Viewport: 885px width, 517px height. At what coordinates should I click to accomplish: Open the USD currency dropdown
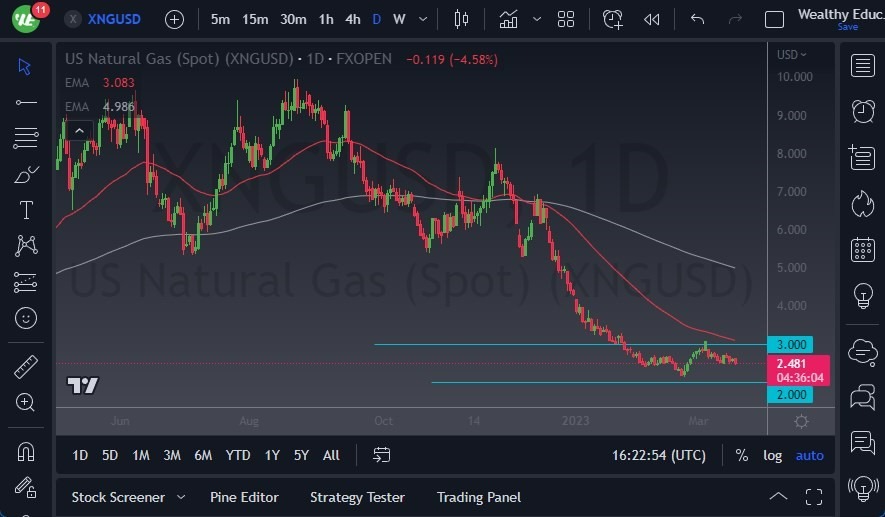791,55
